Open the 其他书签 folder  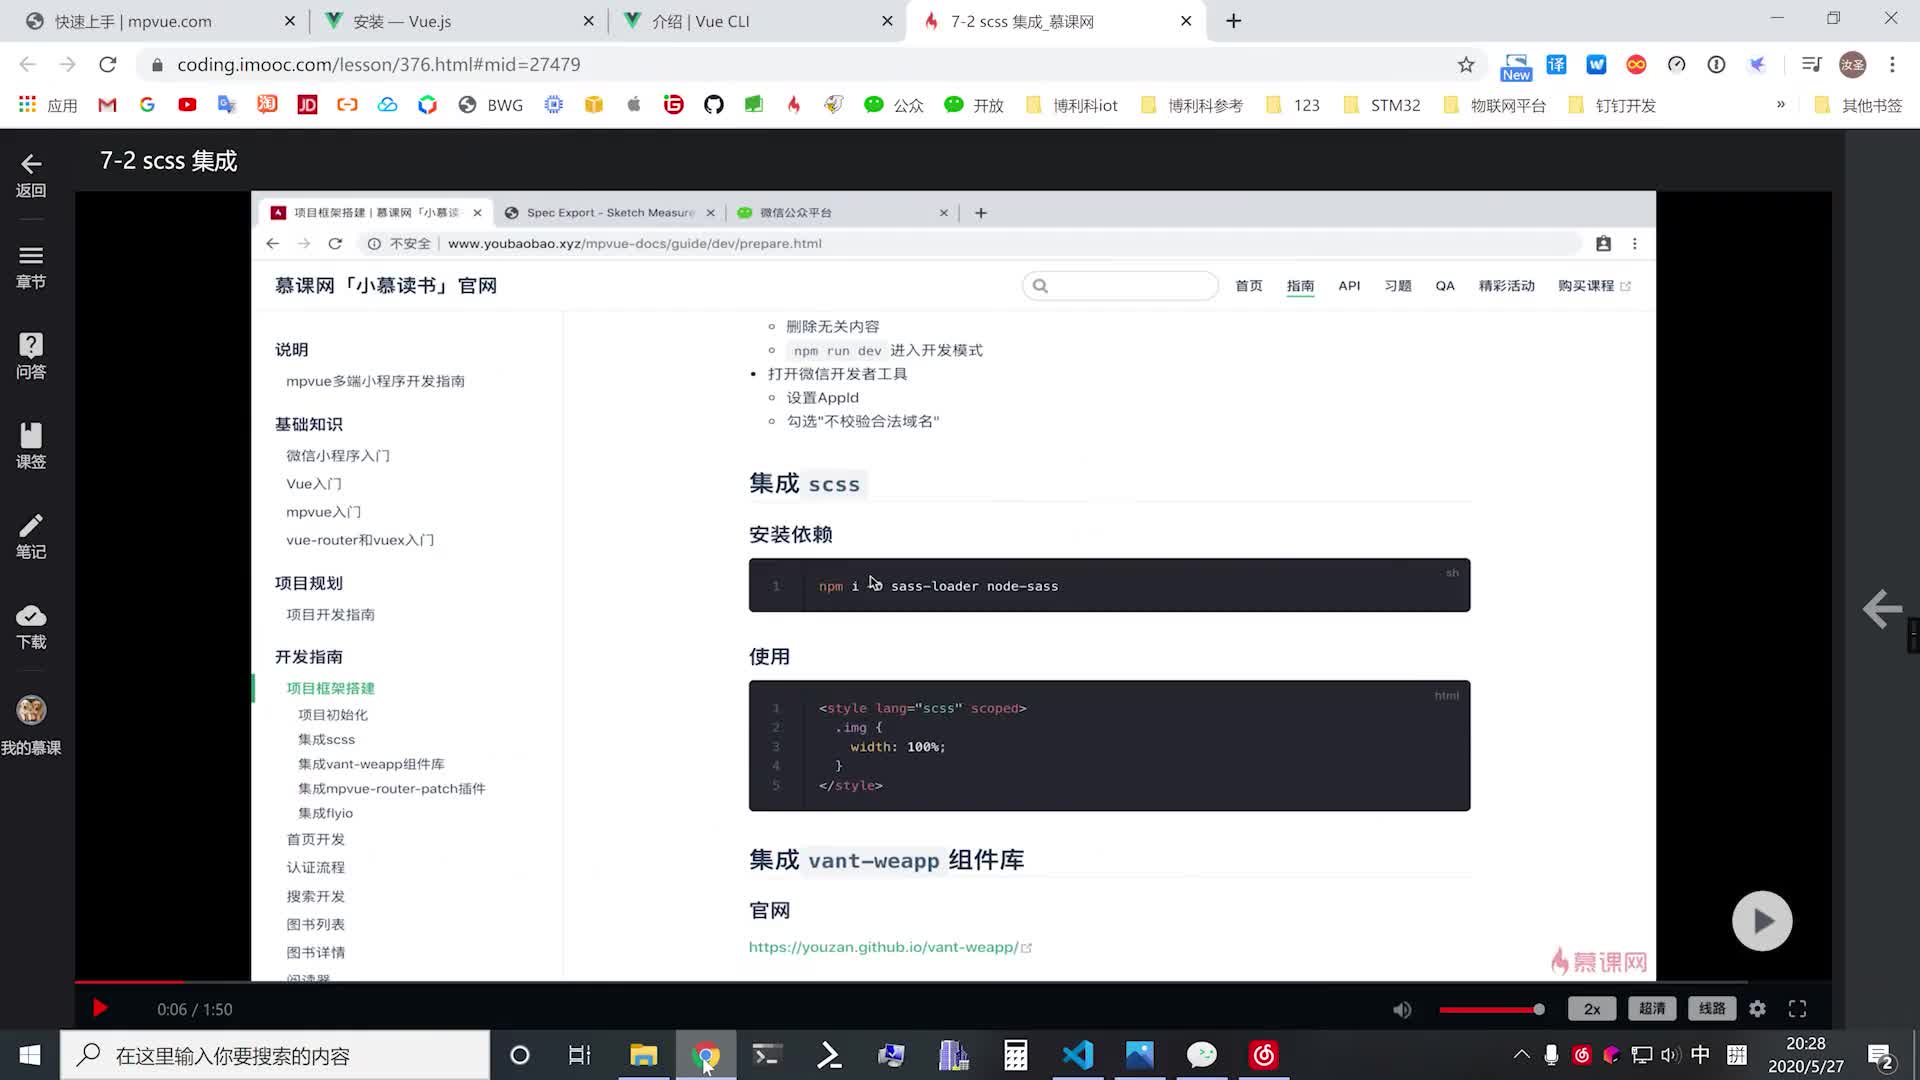(x=1858, y=105)
